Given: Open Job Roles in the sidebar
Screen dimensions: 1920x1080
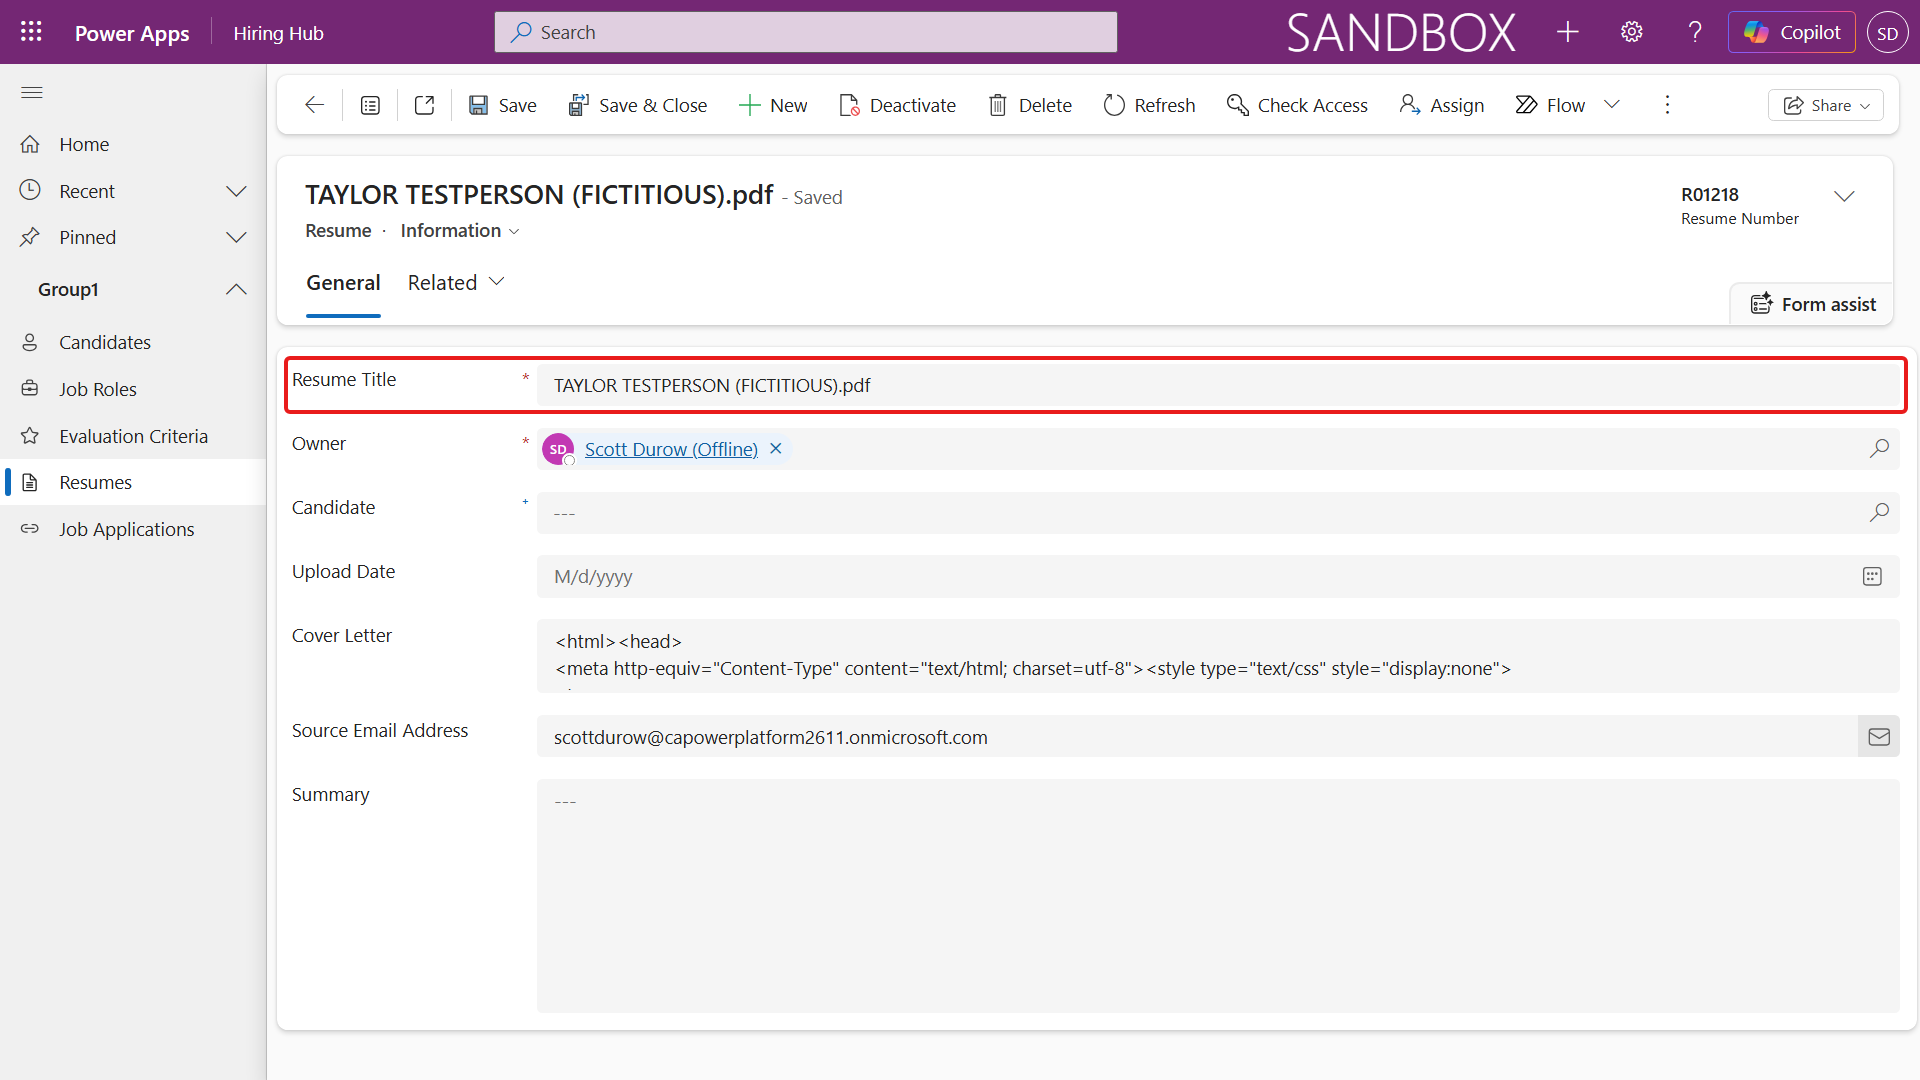Looking at the screenshot, I should pyautogui.click(x=133, y=390).
